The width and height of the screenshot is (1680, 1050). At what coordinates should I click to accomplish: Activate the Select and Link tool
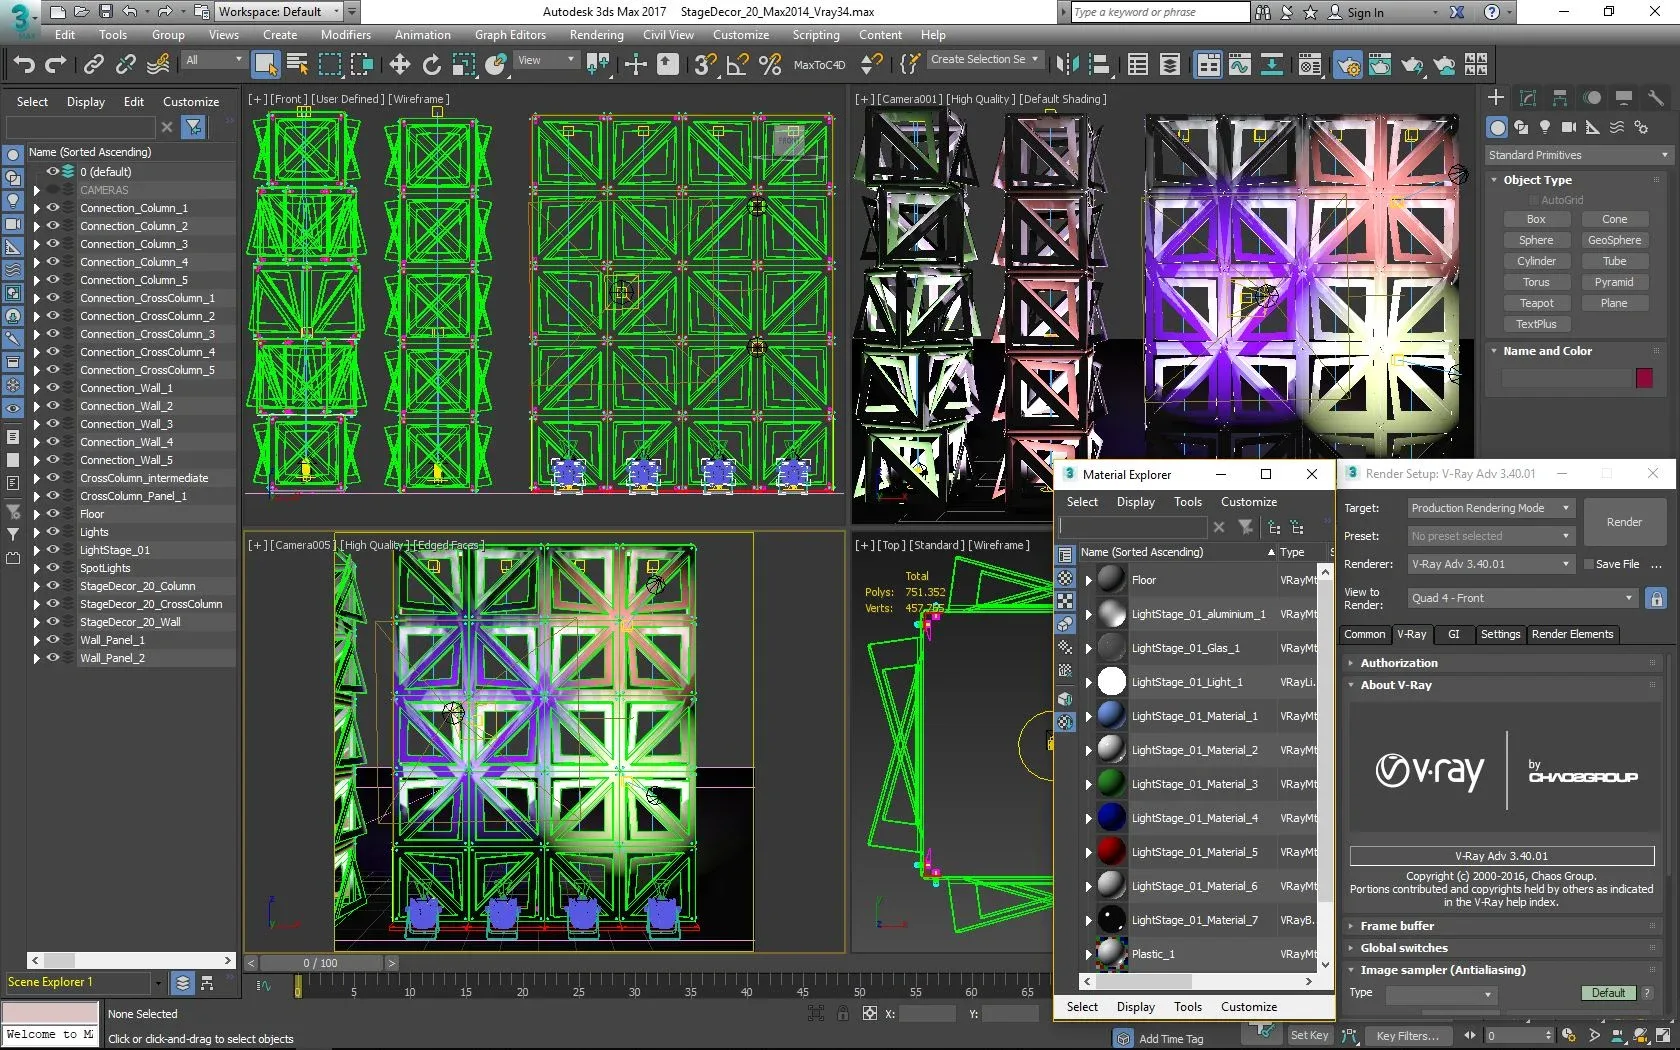(94, 65)
